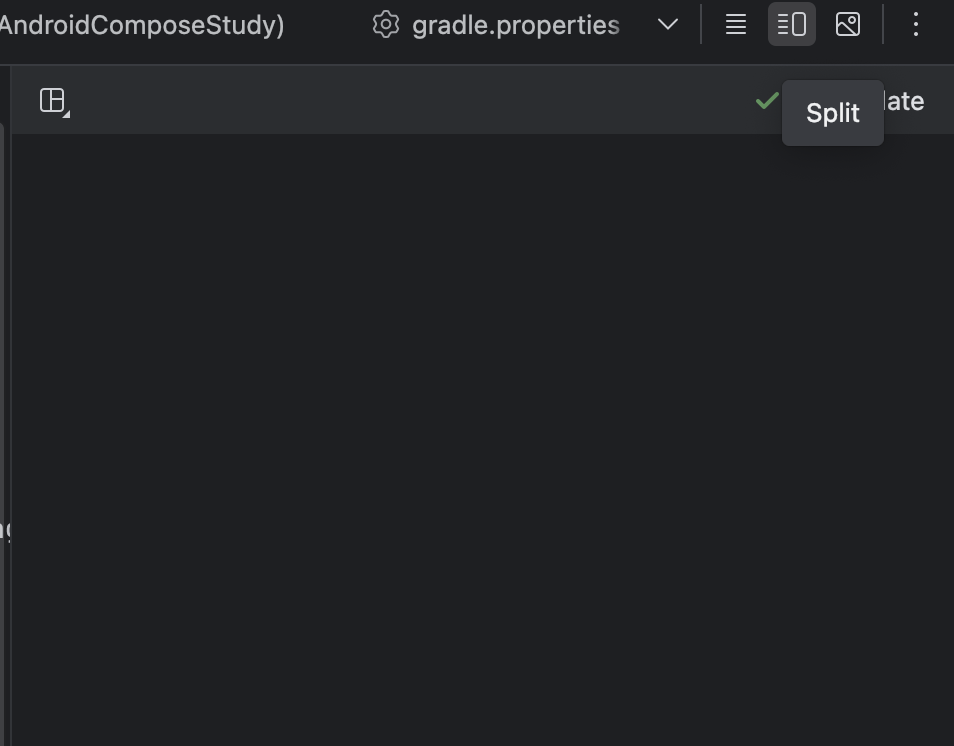The height and width of the screenshot is (746, 954).
Task: Click inside the empty preview panel
Action: click(x=482, y=439)
